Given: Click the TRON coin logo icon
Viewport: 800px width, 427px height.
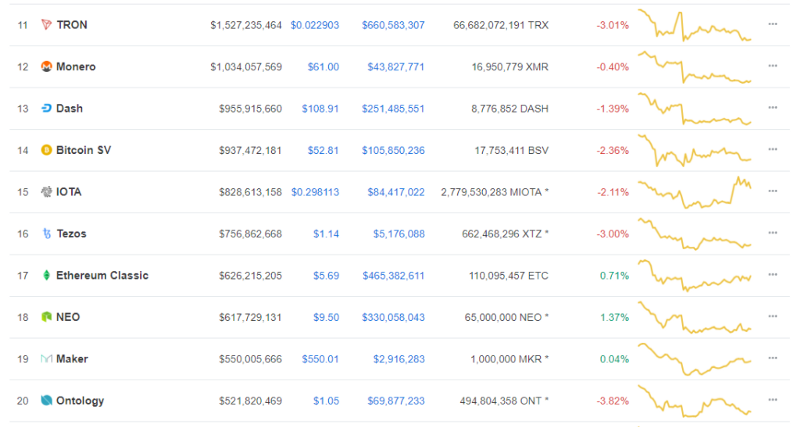Looking at the screenshot, I should [x=46, y=24].
